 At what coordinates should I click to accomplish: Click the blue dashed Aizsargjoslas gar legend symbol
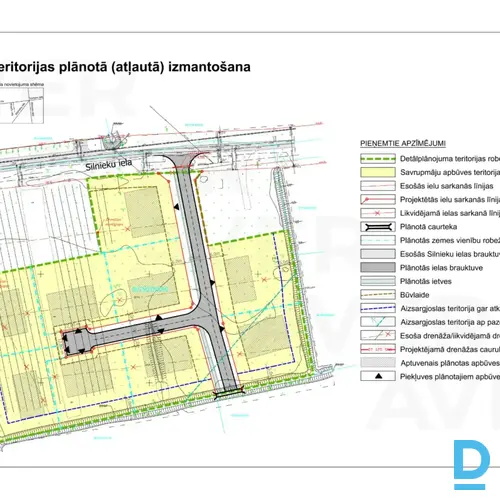(378, 309)
